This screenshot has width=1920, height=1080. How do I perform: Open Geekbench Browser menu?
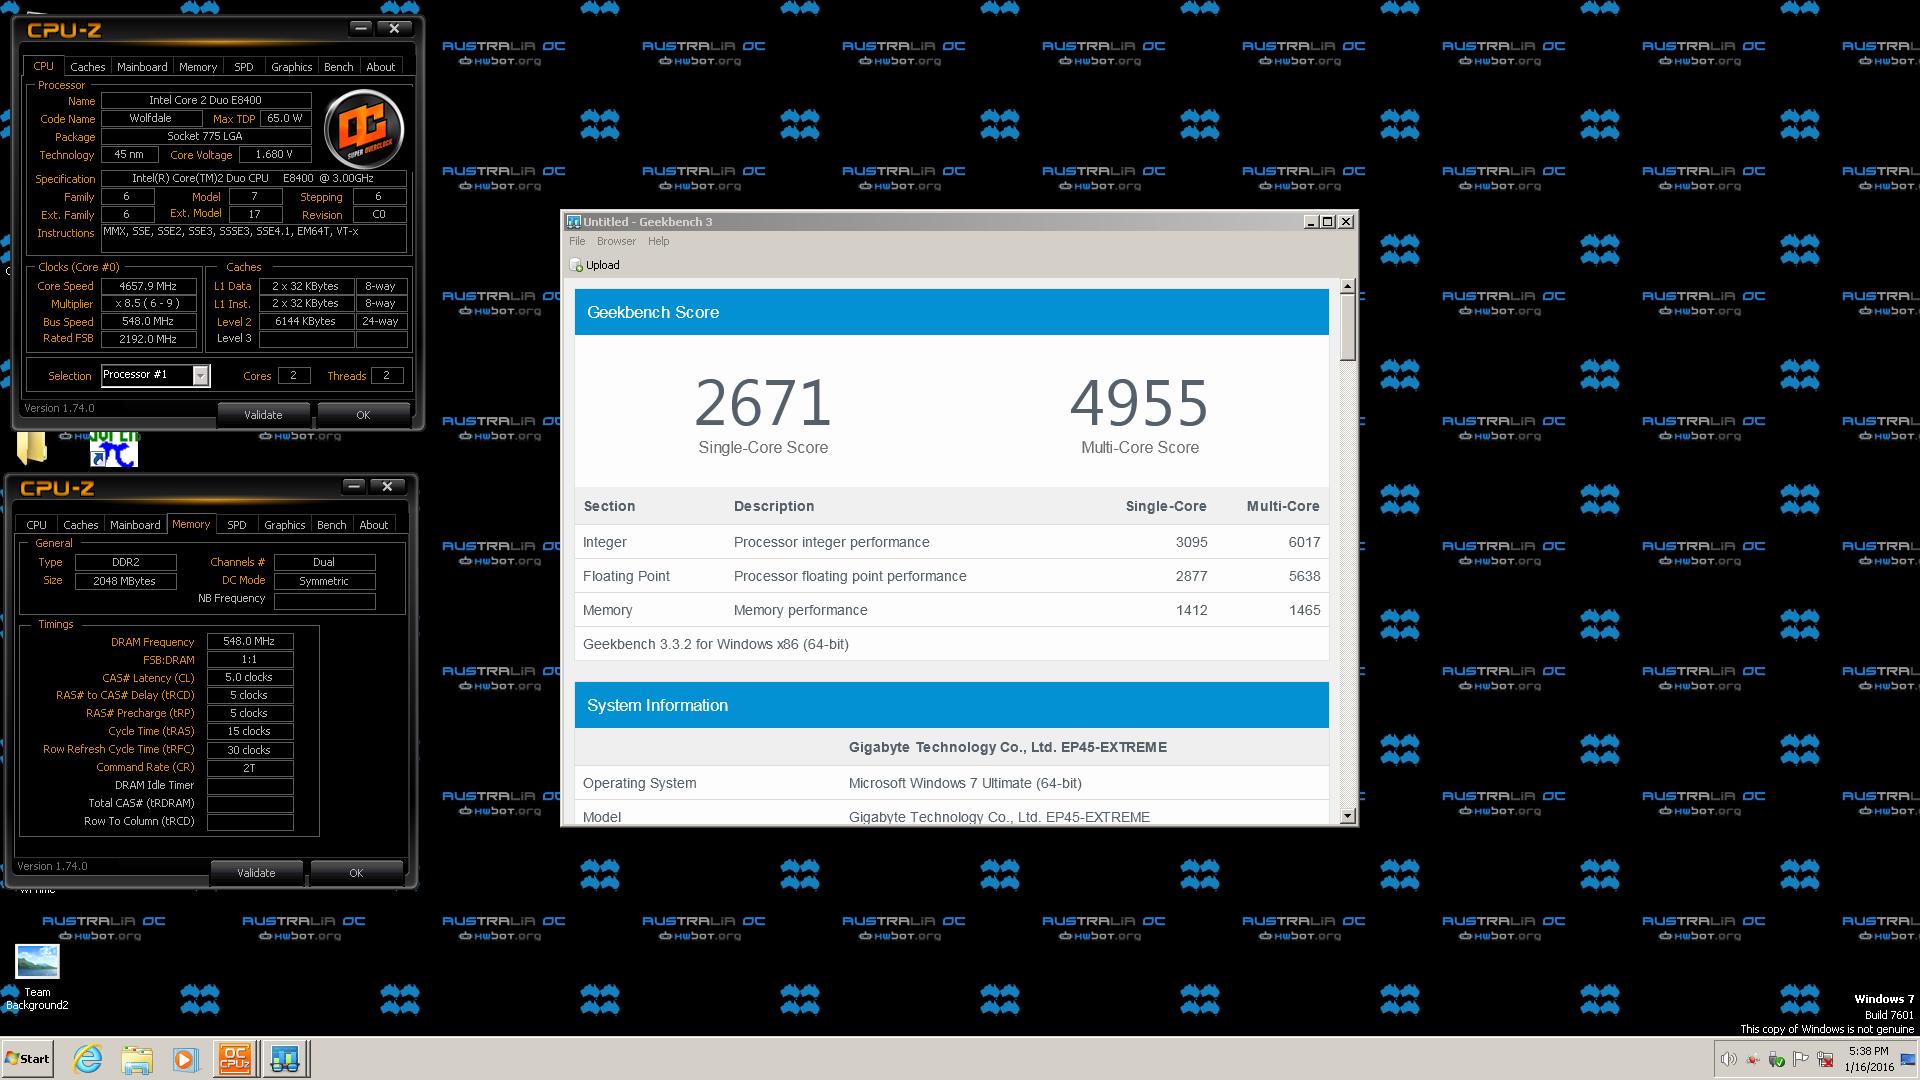click(x=616, y=241)
